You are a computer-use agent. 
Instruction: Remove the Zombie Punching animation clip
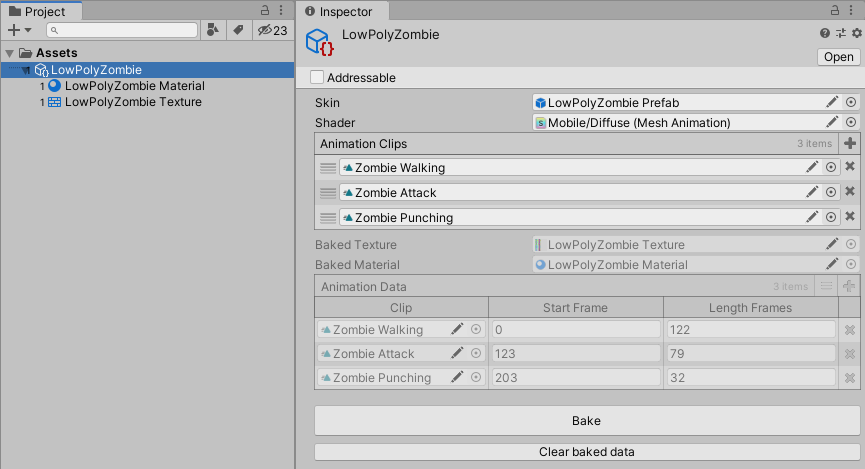pyautogui.click(x=850, y=216)
